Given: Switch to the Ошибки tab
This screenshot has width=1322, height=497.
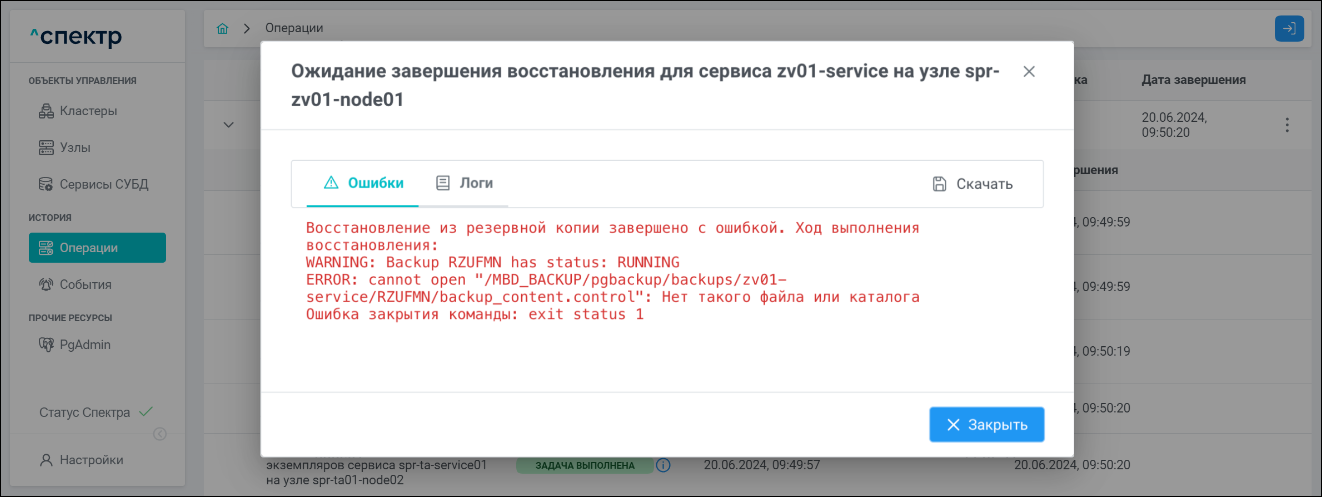Looking at the screenshot, I should click(x=364, y=183).
